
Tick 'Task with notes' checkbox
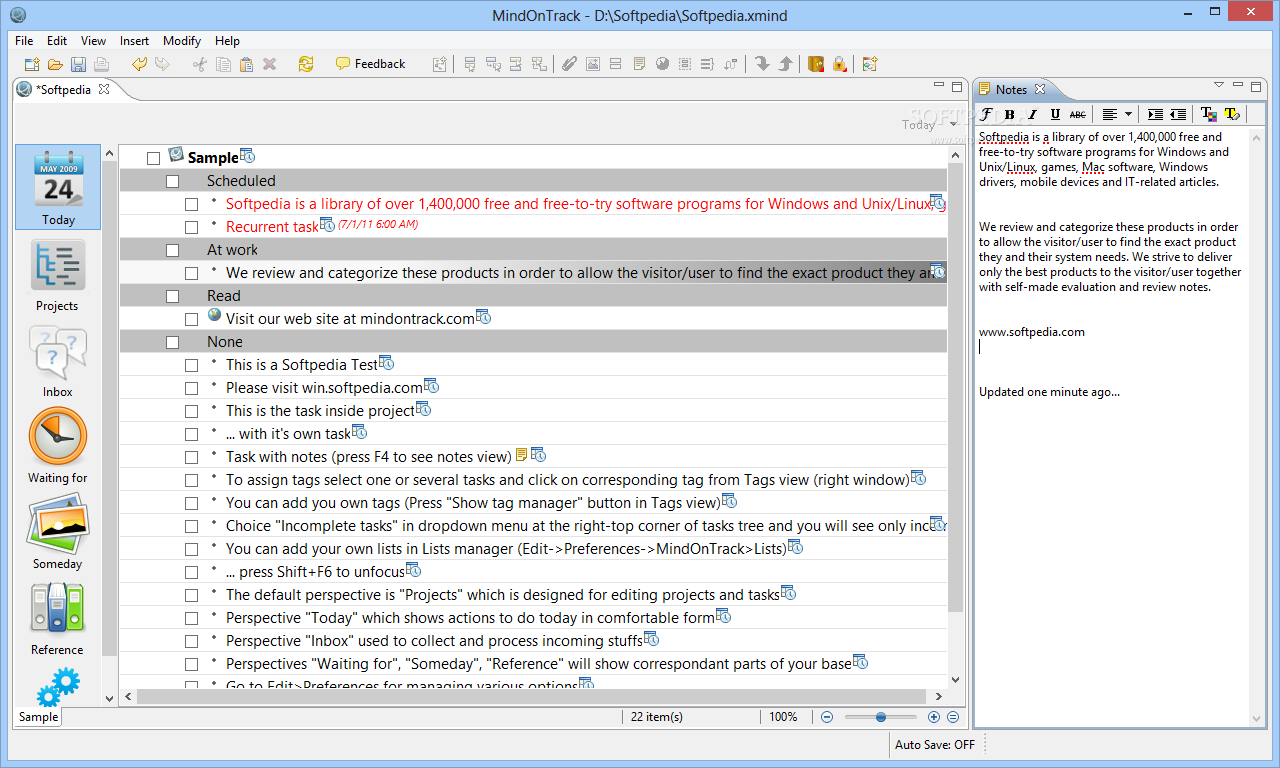point(191,457)
